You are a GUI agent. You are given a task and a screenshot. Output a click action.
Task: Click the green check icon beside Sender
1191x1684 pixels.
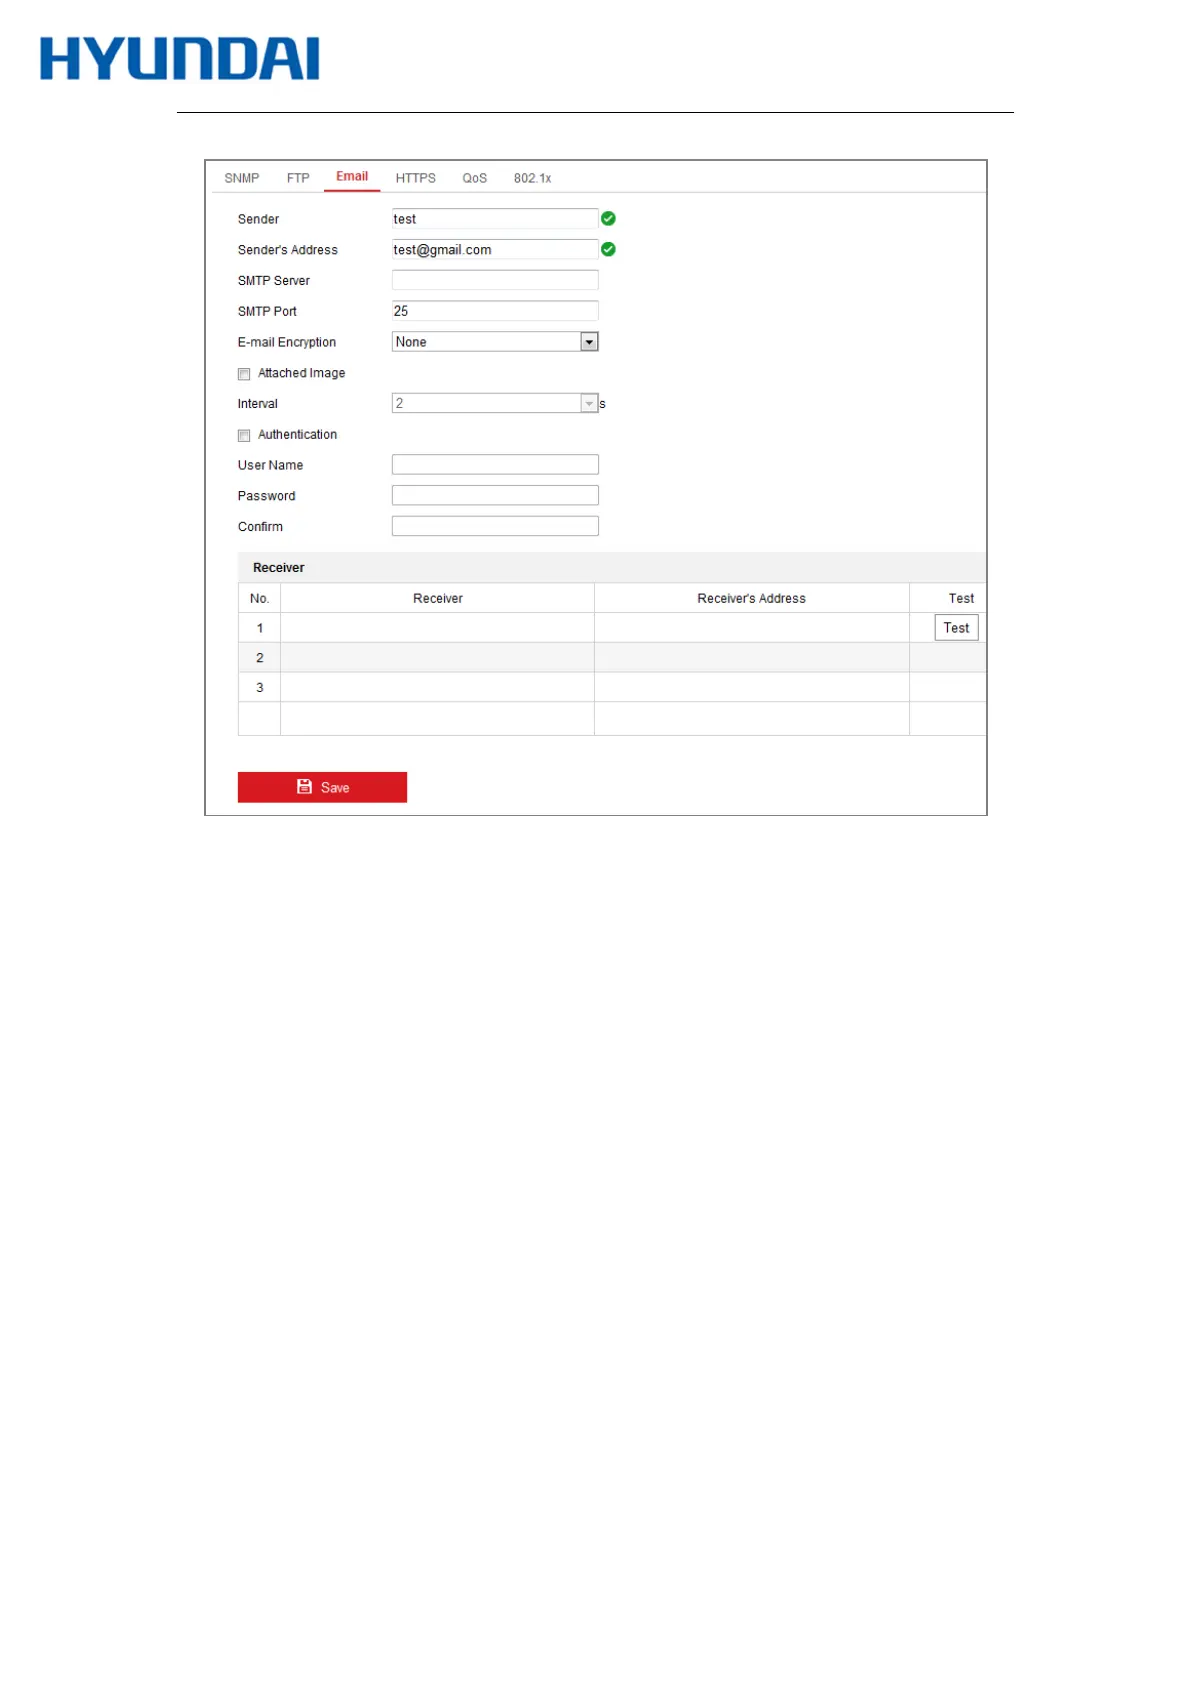pos(608,219)
